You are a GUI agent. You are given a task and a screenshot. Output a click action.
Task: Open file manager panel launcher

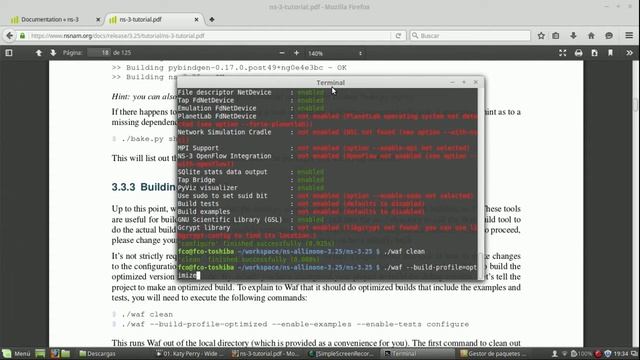(x=66, y=353)
